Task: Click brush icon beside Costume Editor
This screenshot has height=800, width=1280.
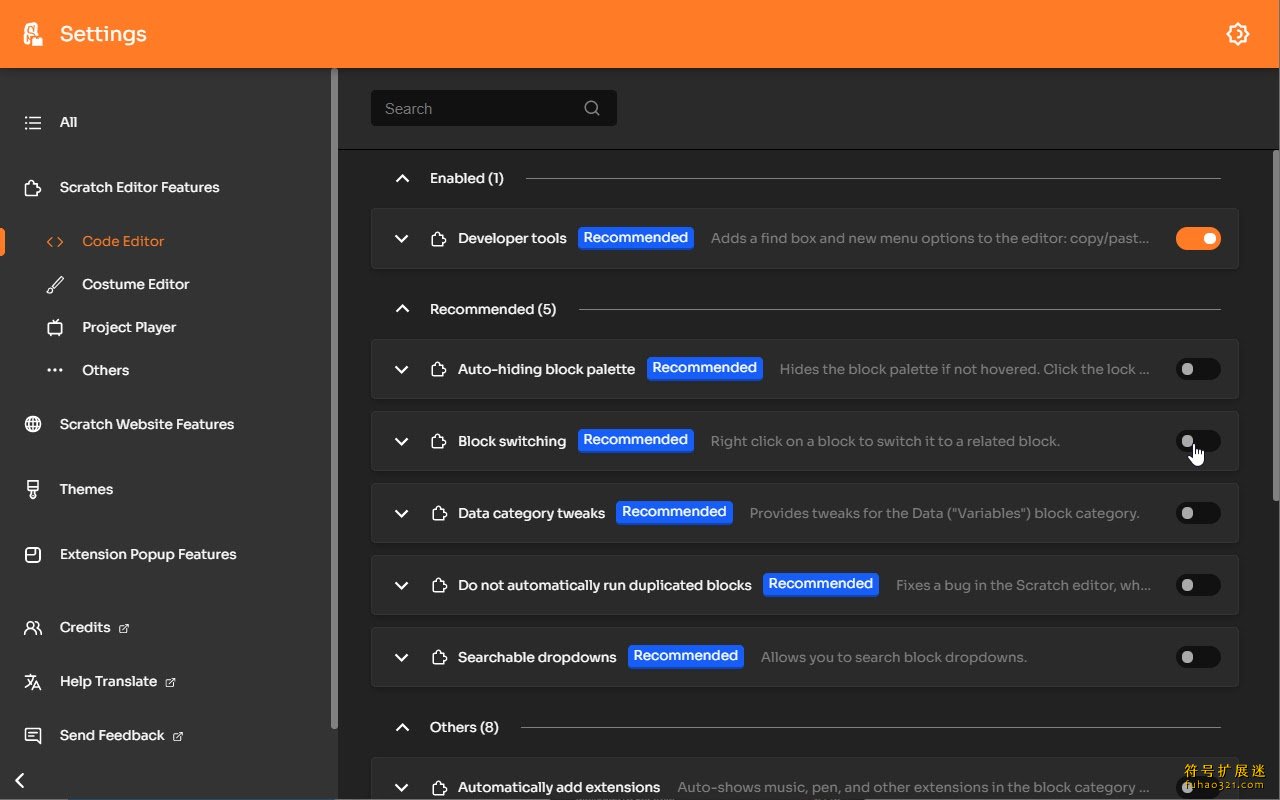Action: click(55, 285)
